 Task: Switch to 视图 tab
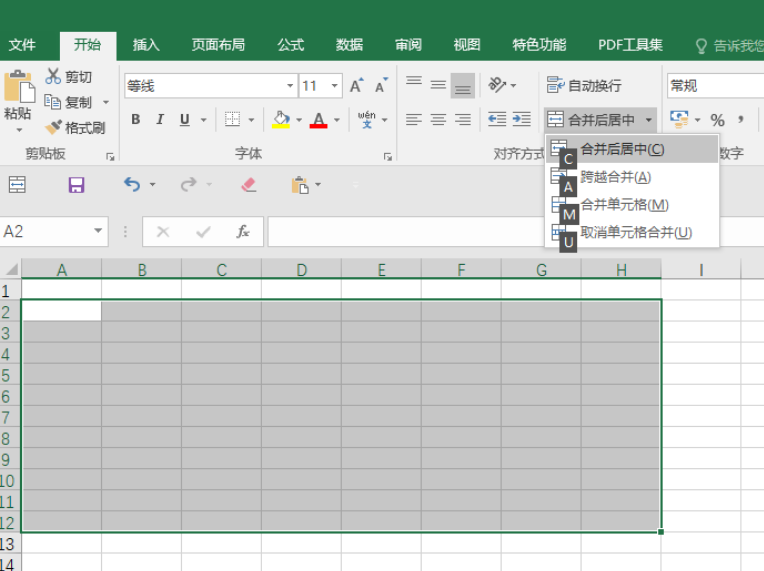(x=467, y=45)
